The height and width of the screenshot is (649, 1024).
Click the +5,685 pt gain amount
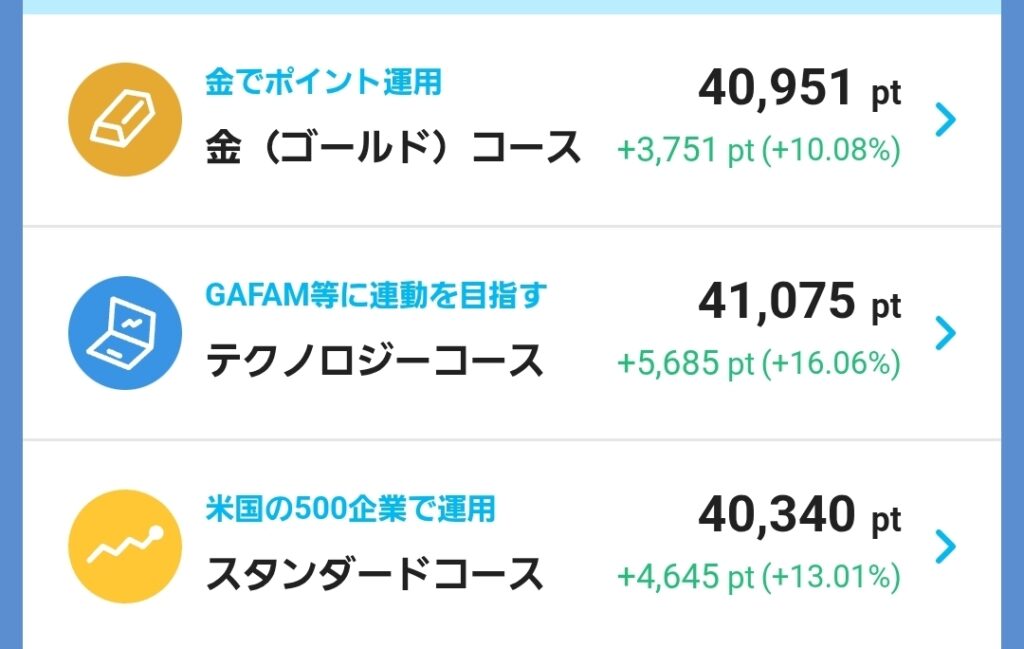point(685,363)
